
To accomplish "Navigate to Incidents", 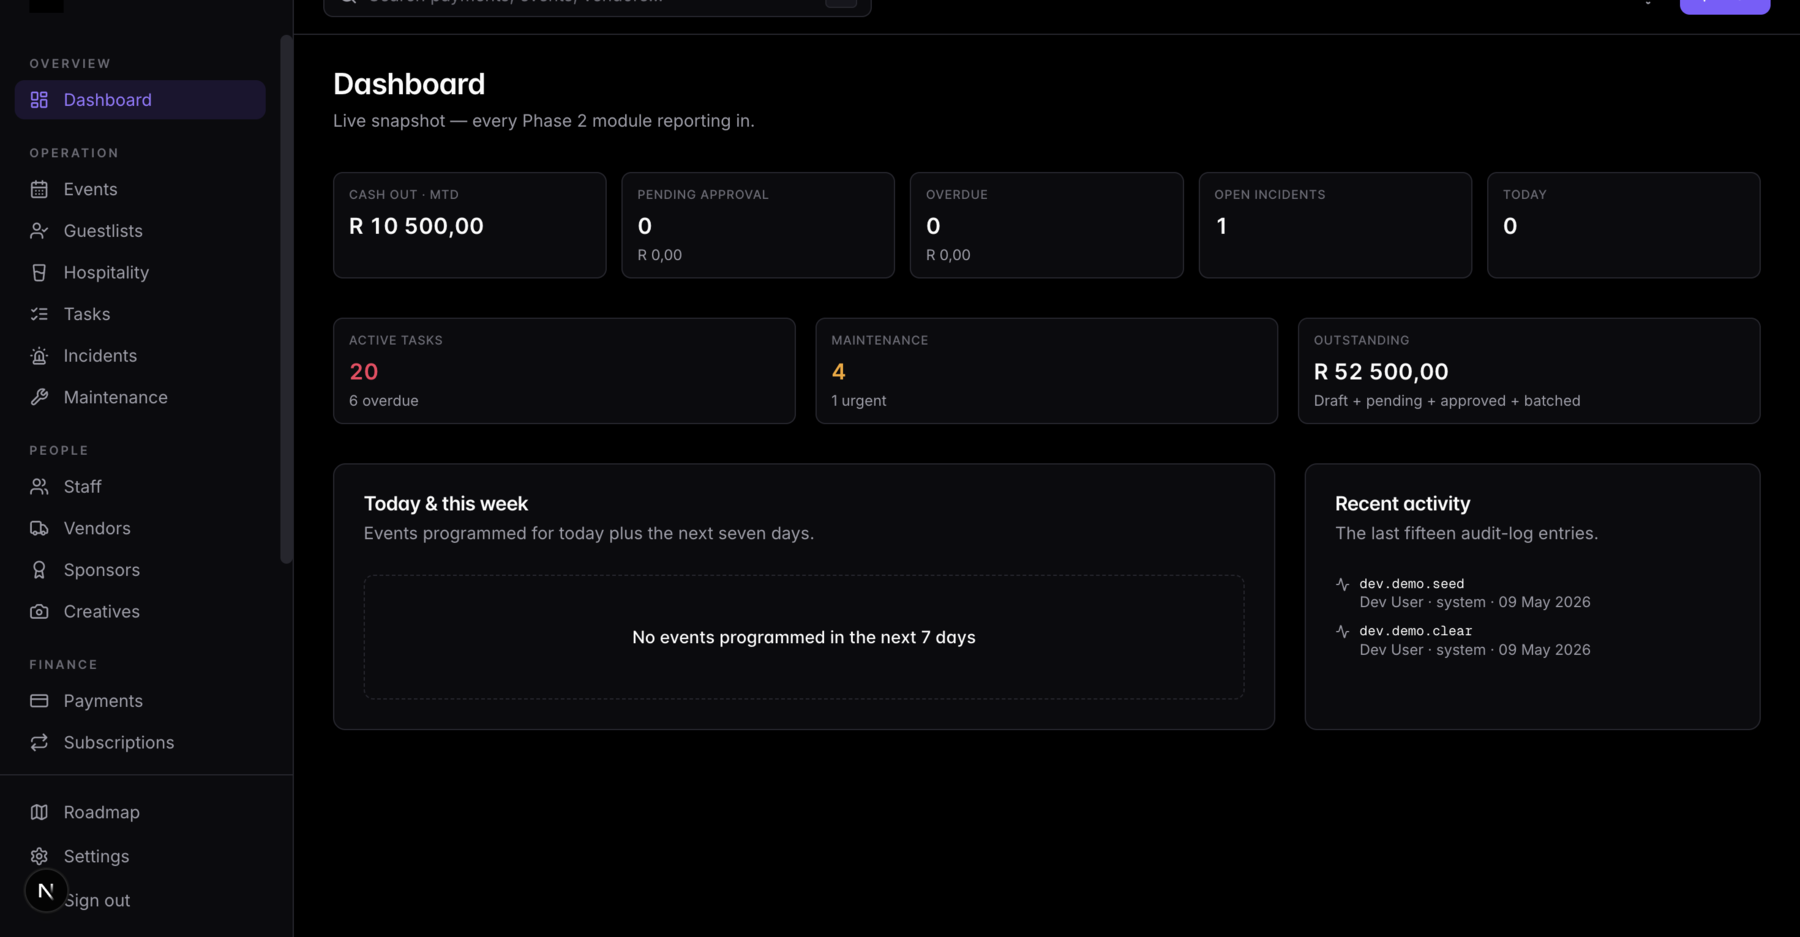I will [x=140, y=356].
